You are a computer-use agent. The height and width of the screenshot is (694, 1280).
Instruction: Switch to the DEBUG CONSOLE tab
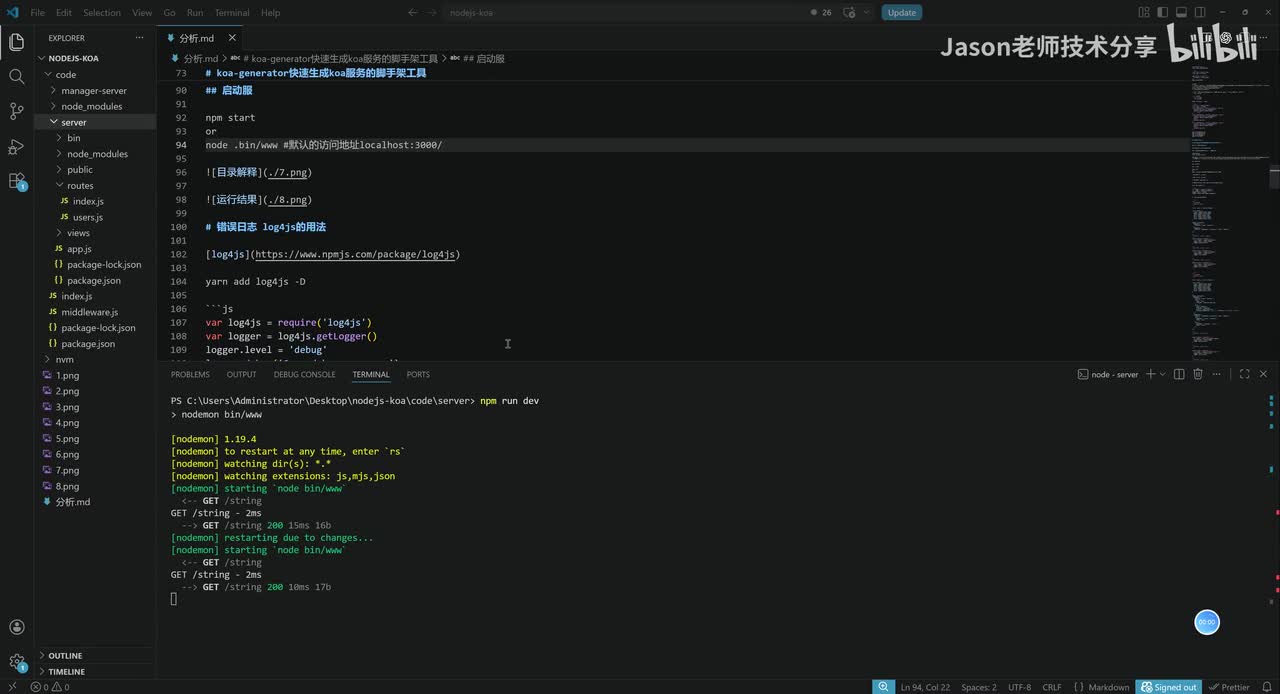(x=304, y=374)
